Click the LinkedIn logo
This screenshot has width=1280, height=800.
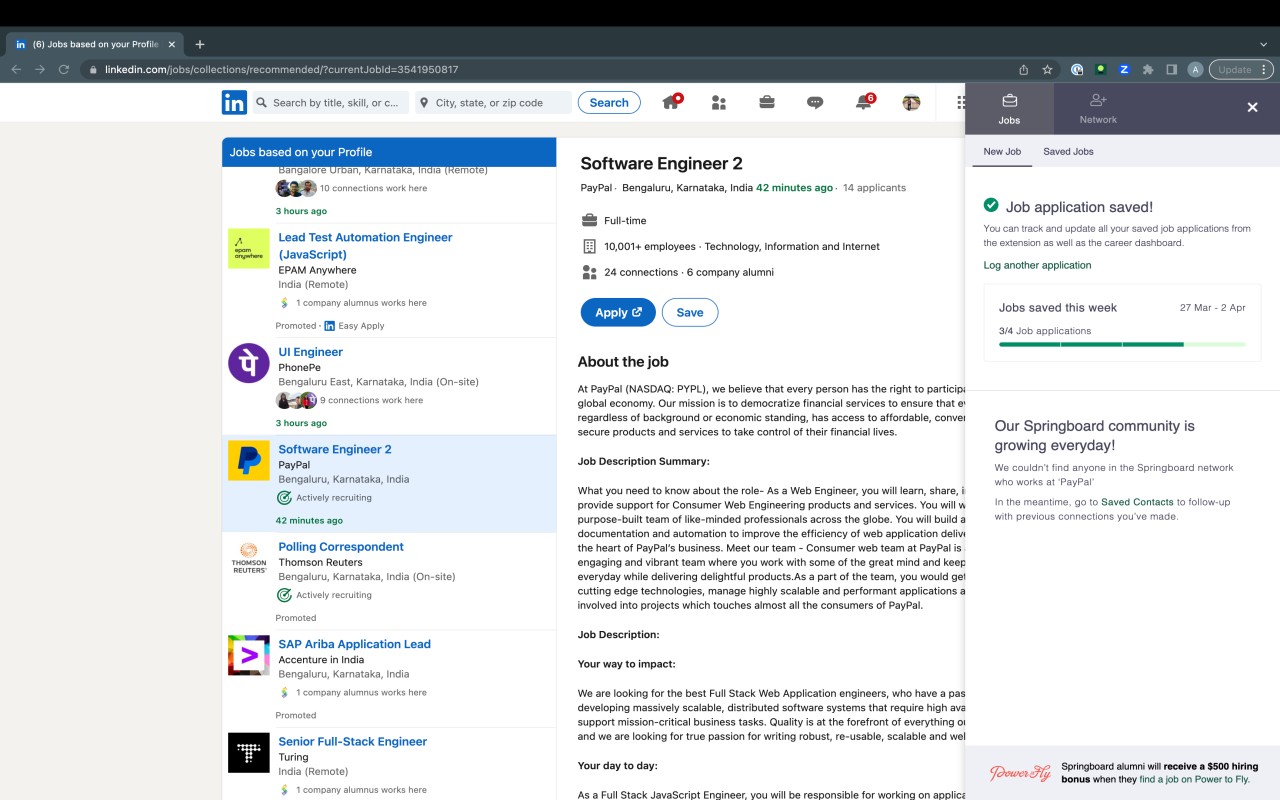pyautogui.click(x=233, y=101)
